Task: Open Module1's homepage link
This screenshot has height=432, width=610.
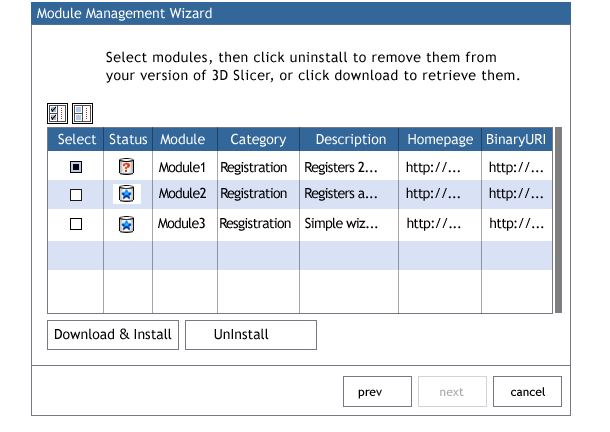Action: 433,167
